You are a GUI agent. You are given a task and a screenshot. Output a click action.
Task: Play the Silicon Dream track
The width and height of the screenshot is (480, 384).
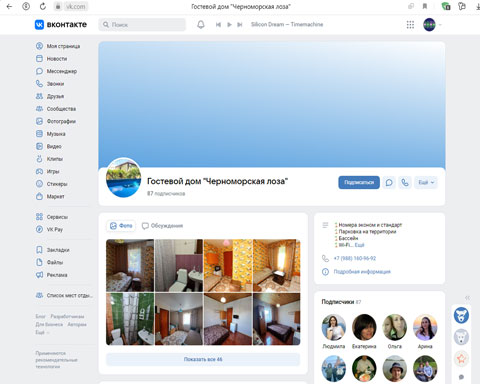pyautogui.click(x=229, y=25)
